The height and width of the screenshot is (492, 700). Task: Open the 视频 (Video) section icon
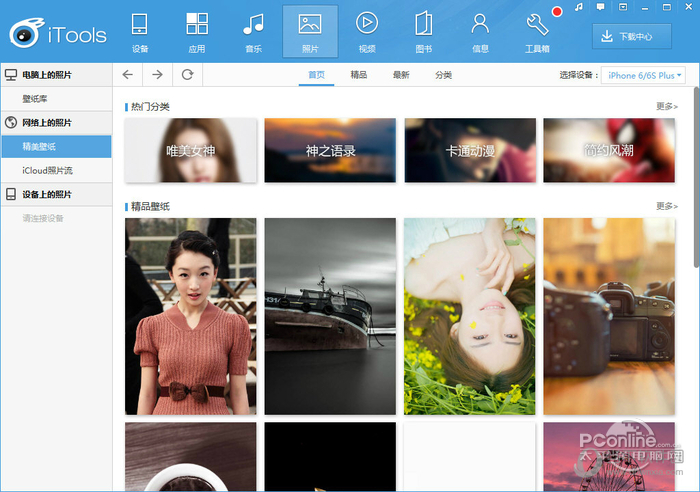(367, 29)
